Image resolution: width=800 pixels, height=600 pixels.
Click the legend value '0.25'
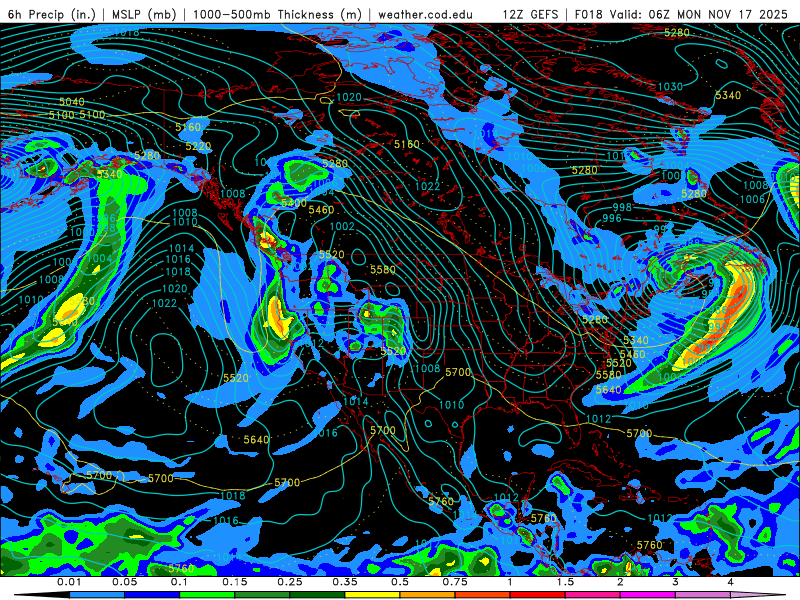click(290, 582)
